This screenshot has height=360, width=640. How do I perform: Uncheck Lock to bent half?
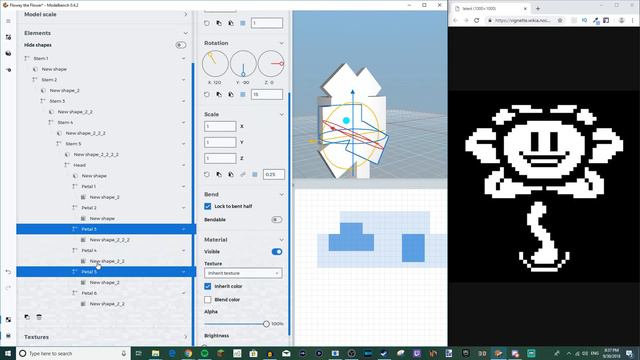(x=207, y=206)
